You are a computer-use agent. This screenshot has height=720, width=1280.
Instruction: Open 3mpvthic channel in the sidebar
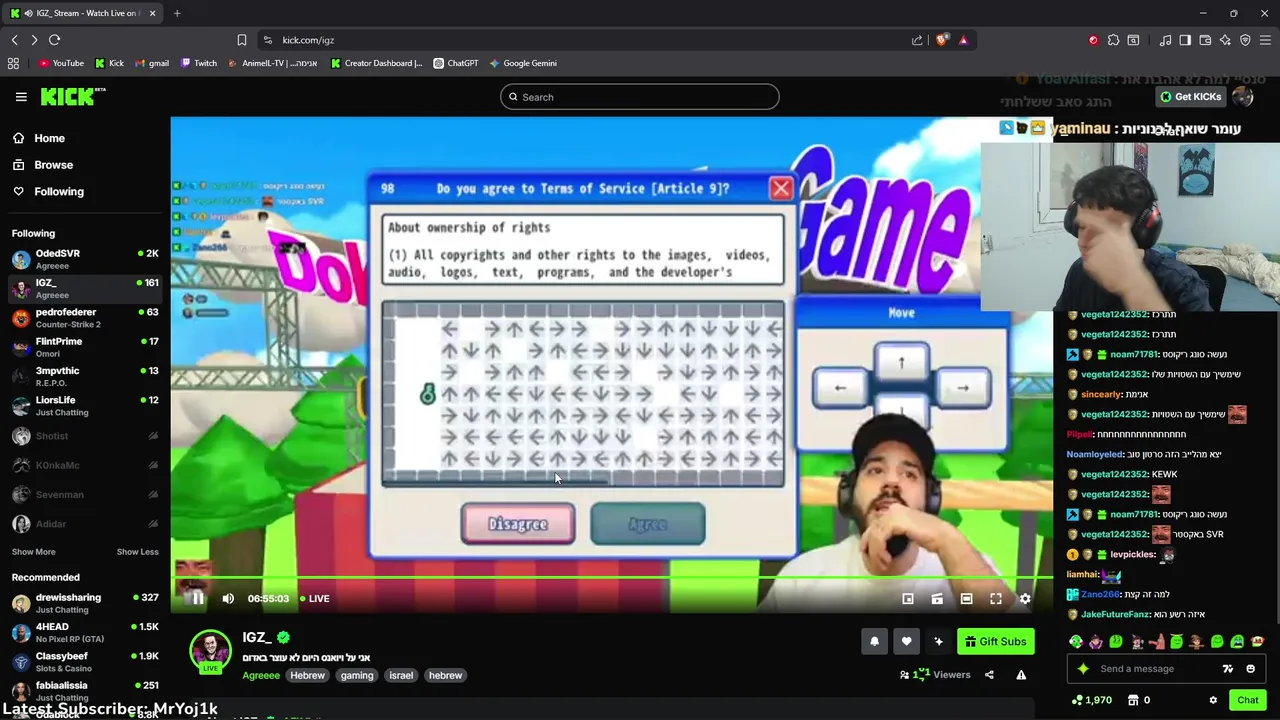(85, 376)
